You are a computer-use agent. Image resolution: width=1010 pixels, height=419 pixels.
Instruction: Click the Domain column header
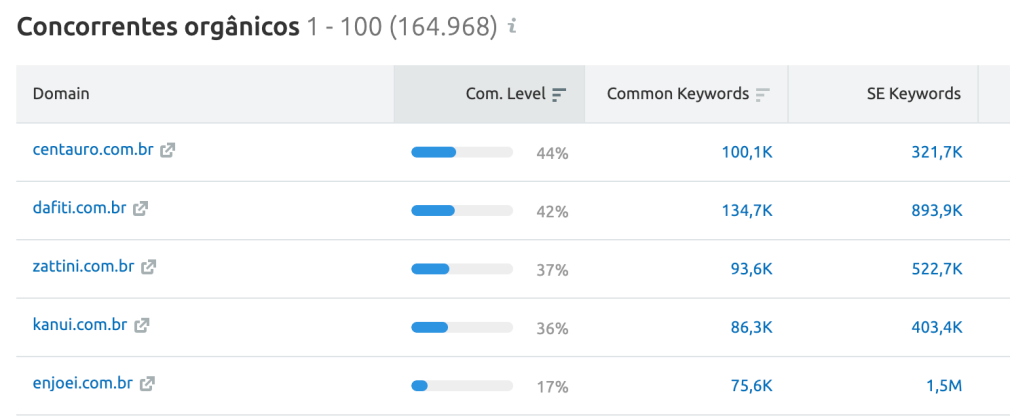pyautogui.click(x=61, y=94)
